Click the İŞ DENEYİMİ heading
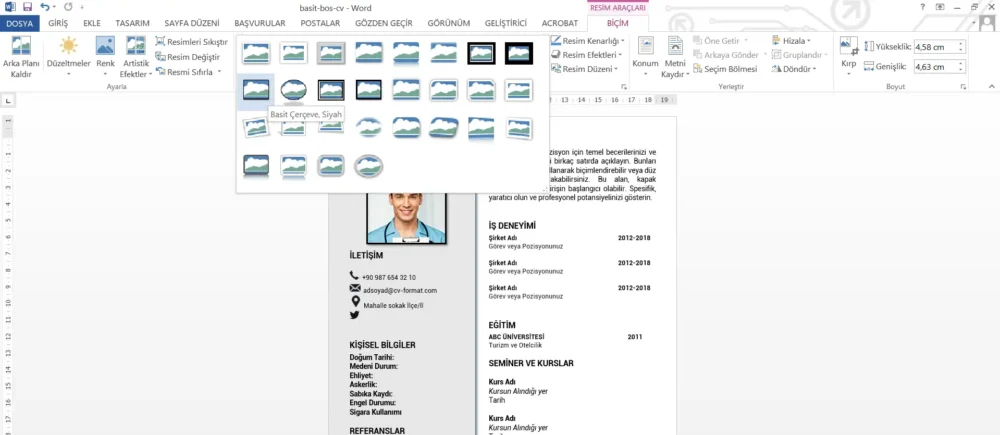 click(x=512, y=226)
